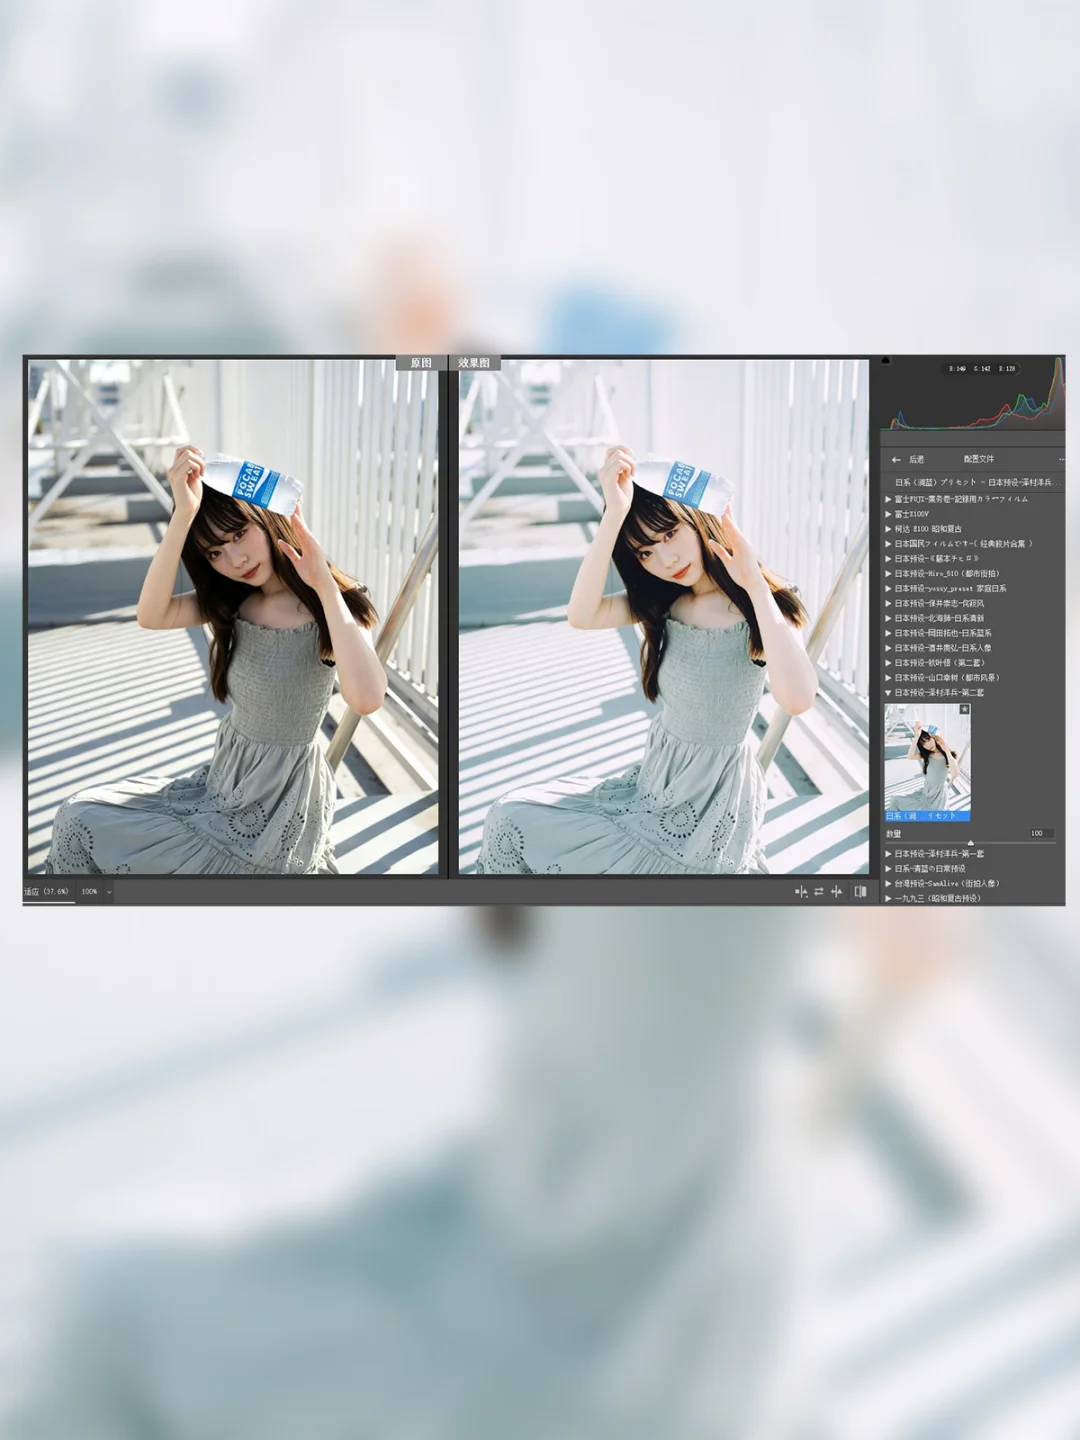Click the histogram graph
The width and height of the screenshot is (1080, 1440).
pos(972,395)
